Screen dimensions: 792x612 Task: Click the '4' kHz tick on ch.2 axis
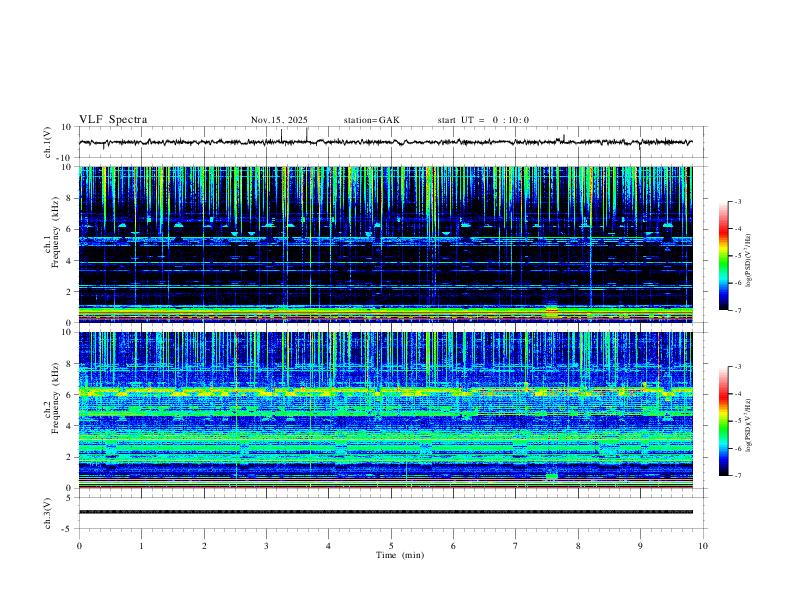[70, 426]
